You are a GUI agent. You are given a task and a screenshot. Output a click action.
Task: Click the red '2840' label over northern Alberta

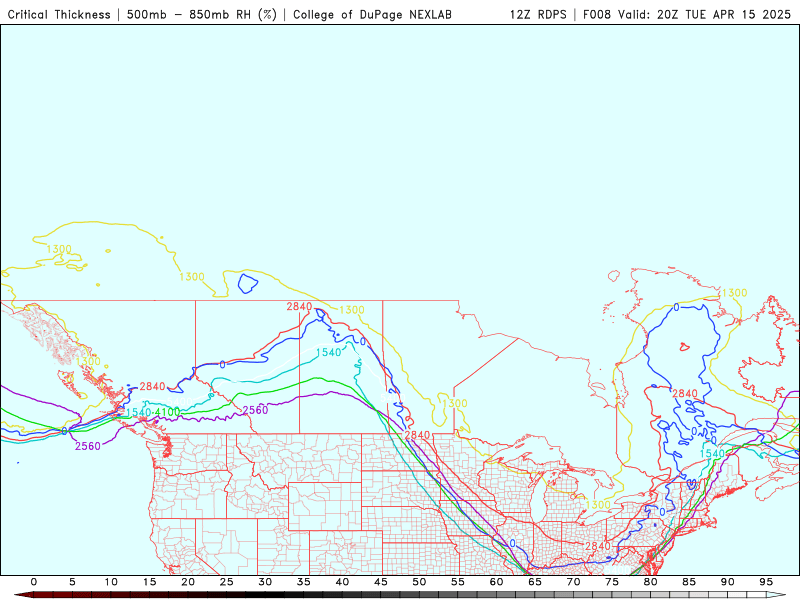(299, 306)
